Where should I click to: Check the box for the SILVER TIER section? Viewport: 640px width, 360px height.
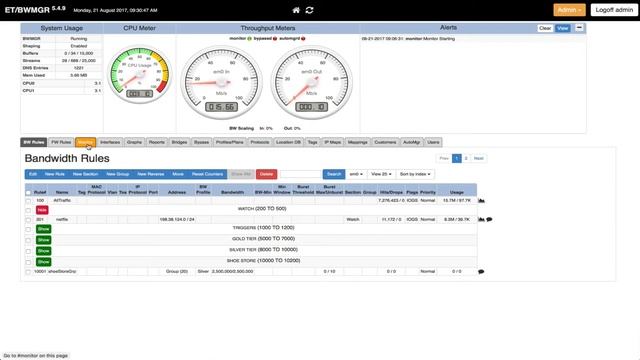click(x=28, y=251)
